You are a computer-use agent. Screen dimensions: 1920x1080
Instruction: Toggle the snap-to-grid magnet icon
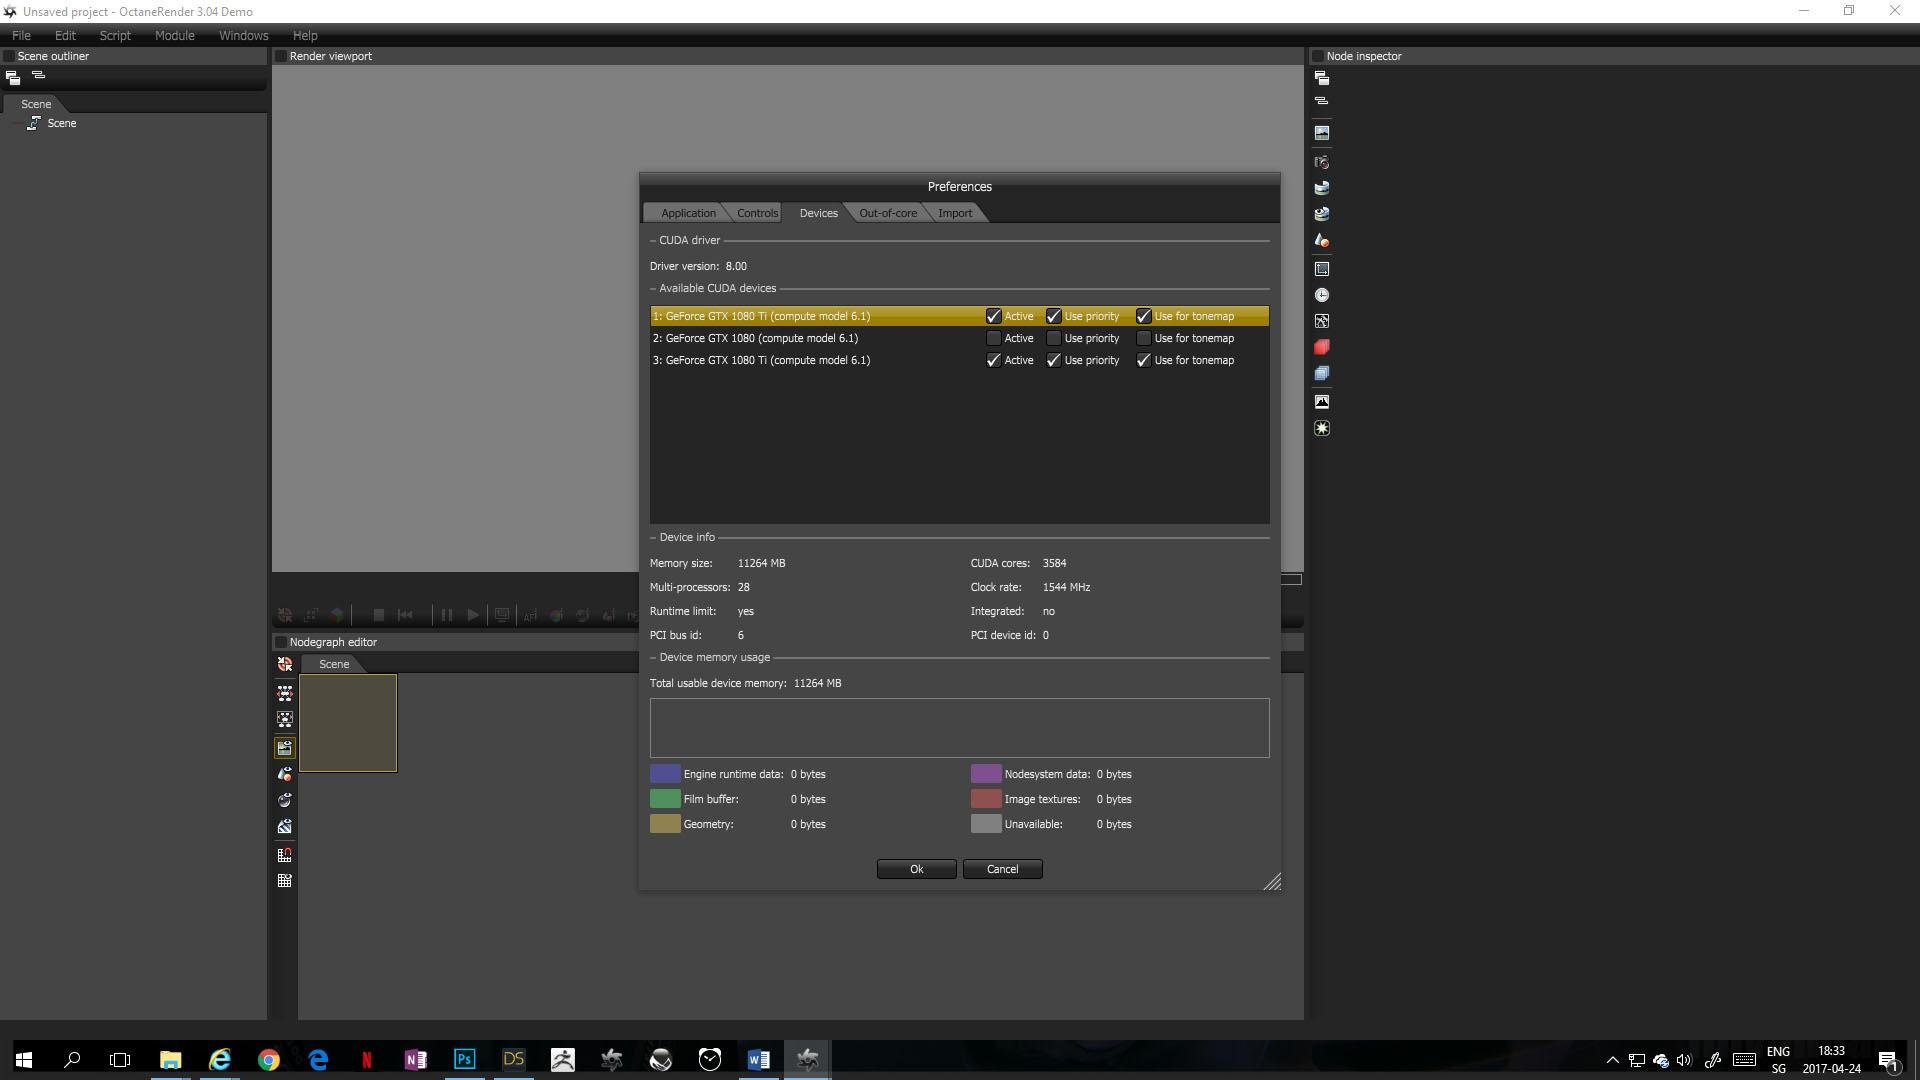pos(285,855)
